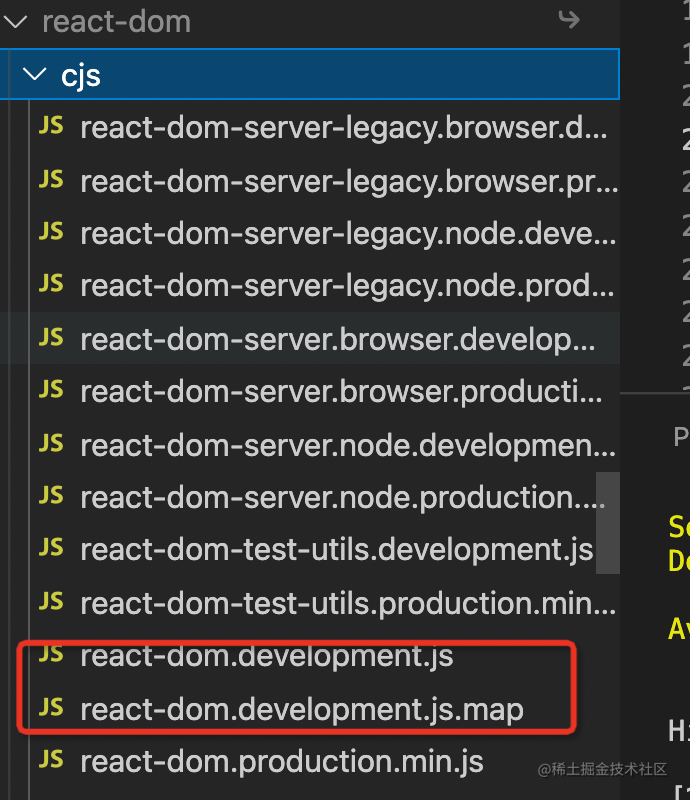Click JS icon of react-dom-server-legacy.browser.pr...
The width and height of the screenshot is (690, 800).
51,180
